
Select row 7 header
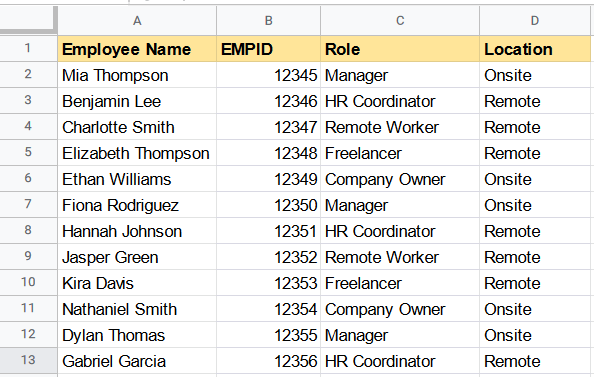point(28,205)
